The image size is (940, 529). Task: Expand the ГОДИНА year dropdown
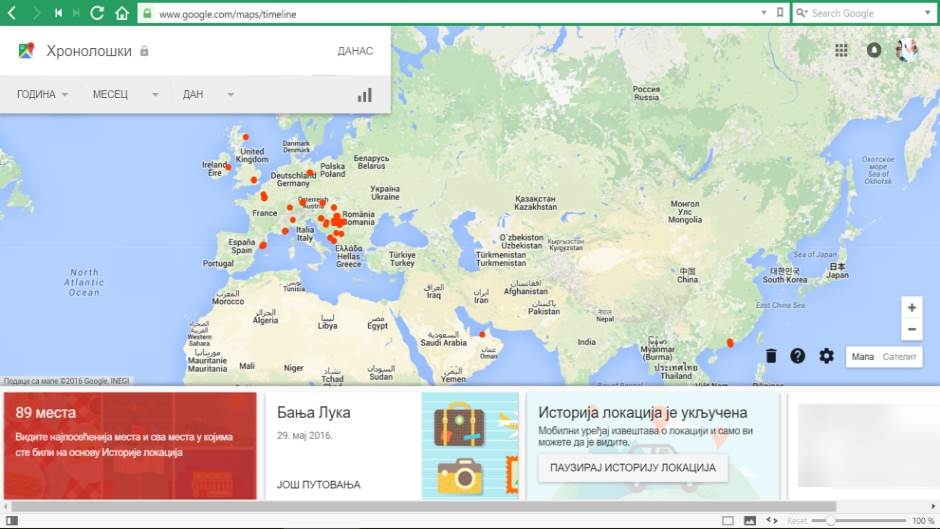(43, 94)
